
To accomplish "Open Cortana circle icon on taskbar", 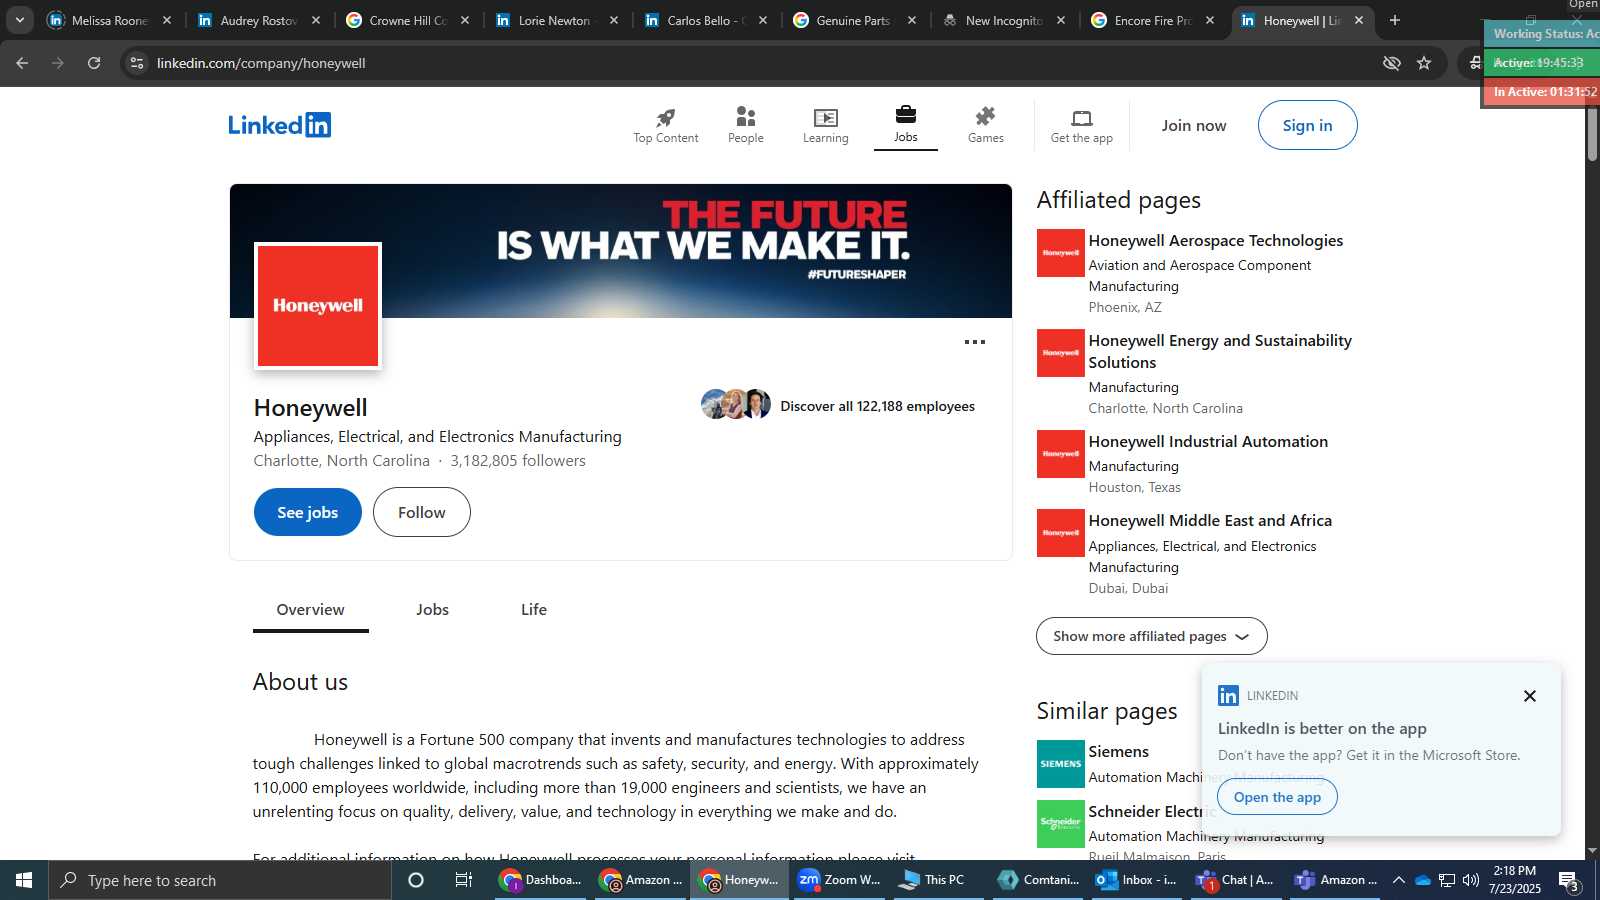I will pyautogui.click(x=416, y=880).
